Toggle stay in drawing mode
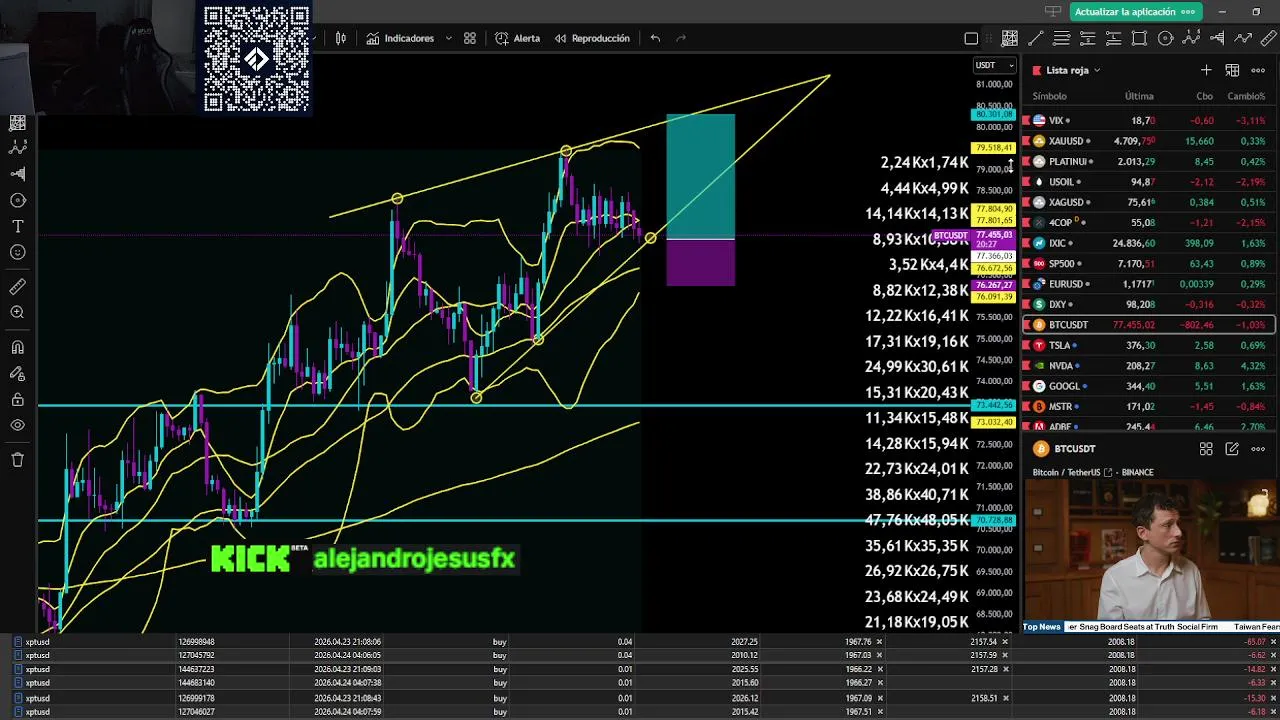Screen dimensions: 1280x720 point(18,374)
